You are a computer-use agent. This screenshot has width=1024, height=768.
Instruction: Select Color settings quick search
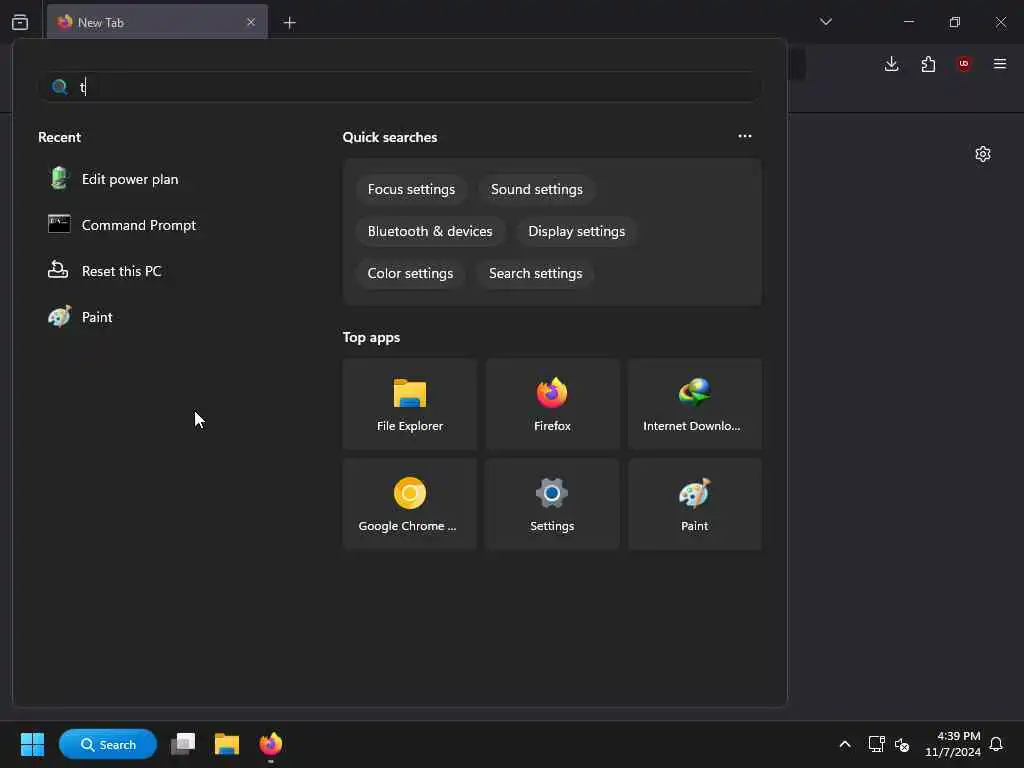coord(410,273)
